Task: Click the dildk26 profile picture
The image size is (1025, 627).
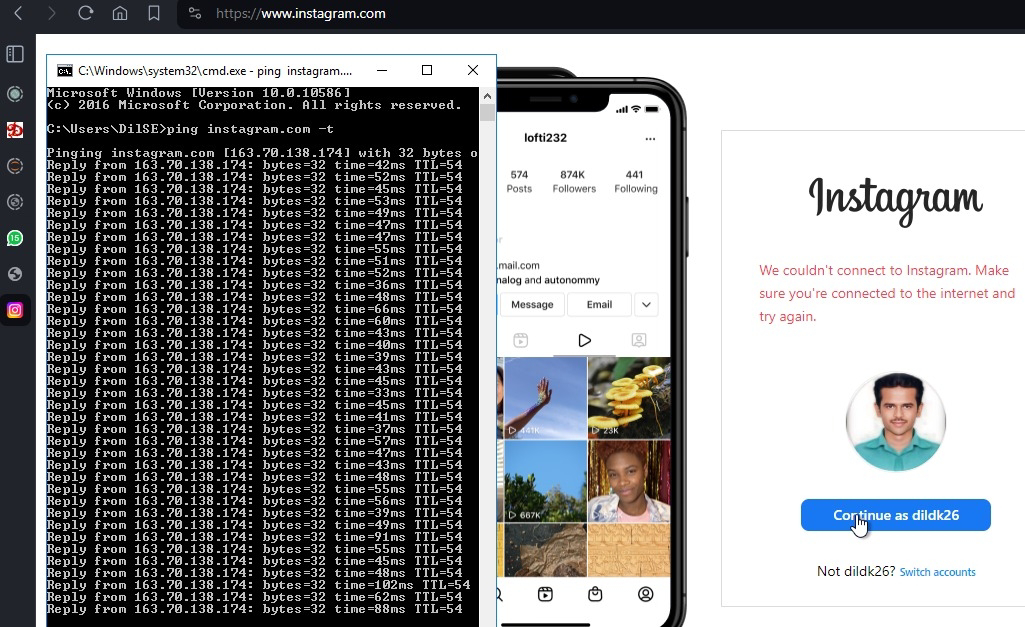Action: pyautogui.click(x=896, y=422)
